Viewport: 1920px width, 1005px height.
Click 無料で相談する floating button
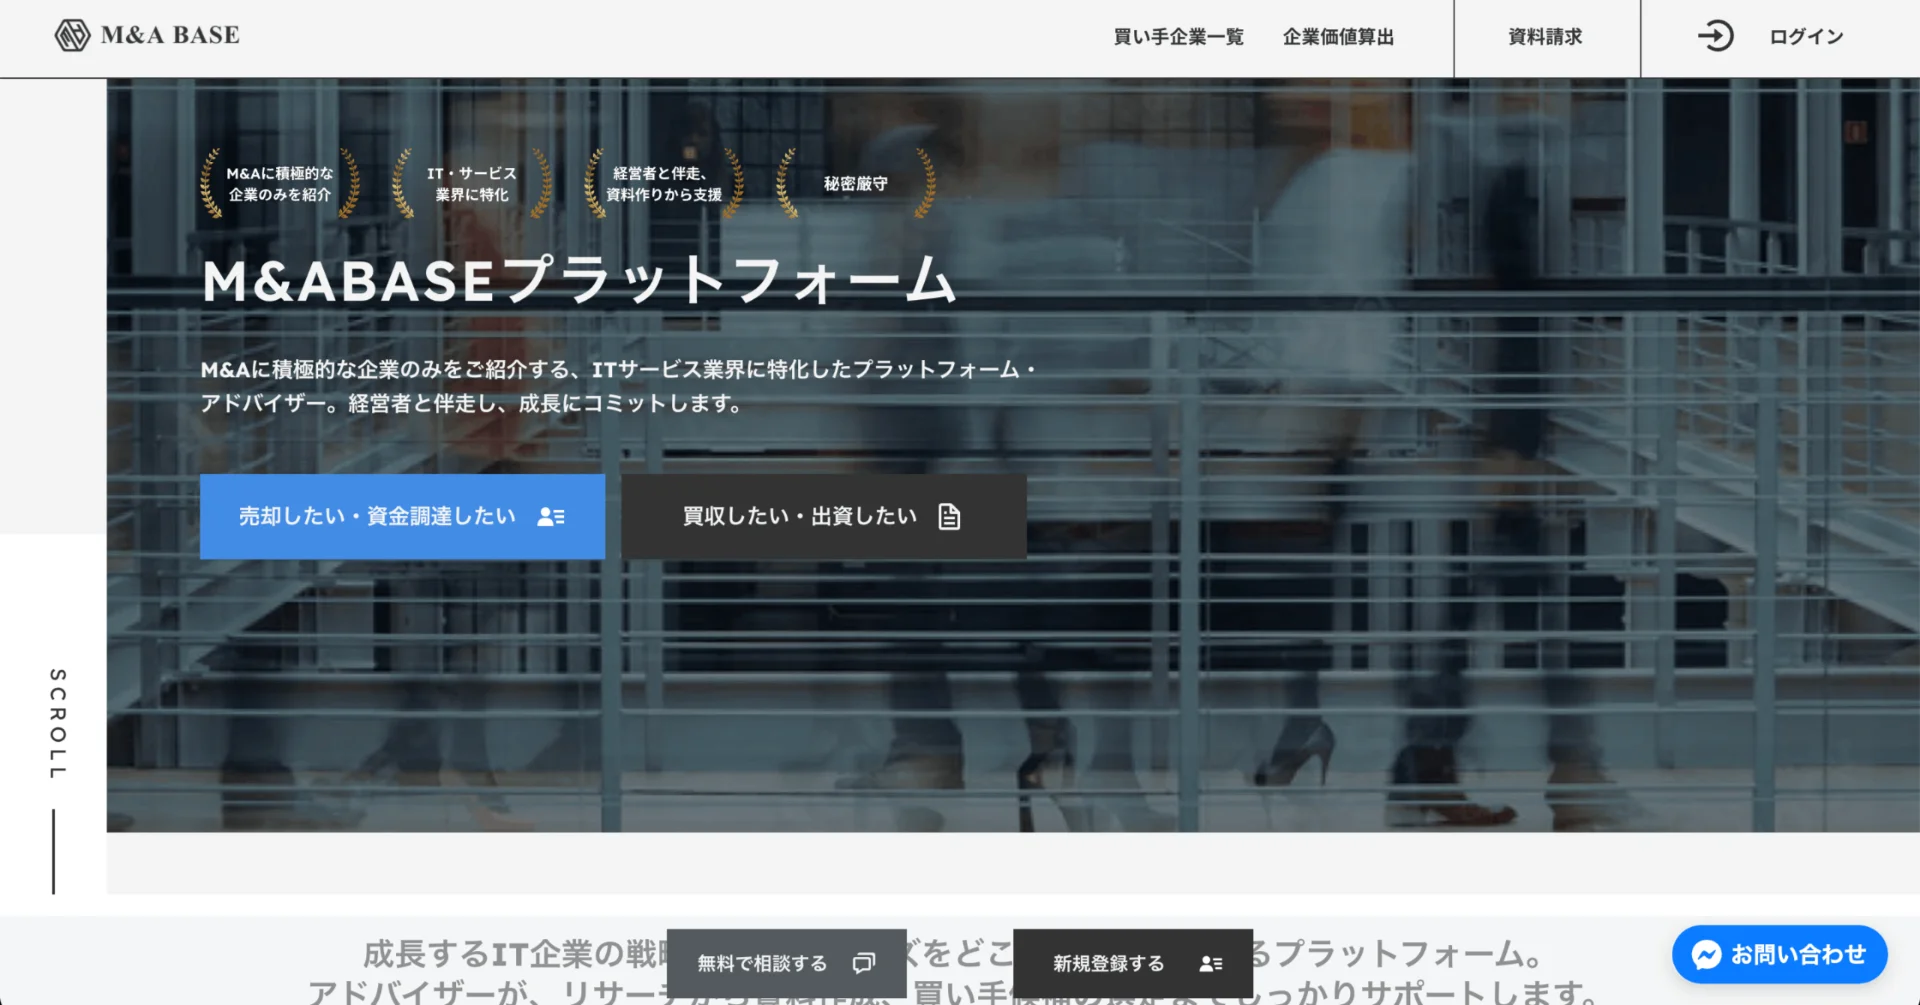786,963
